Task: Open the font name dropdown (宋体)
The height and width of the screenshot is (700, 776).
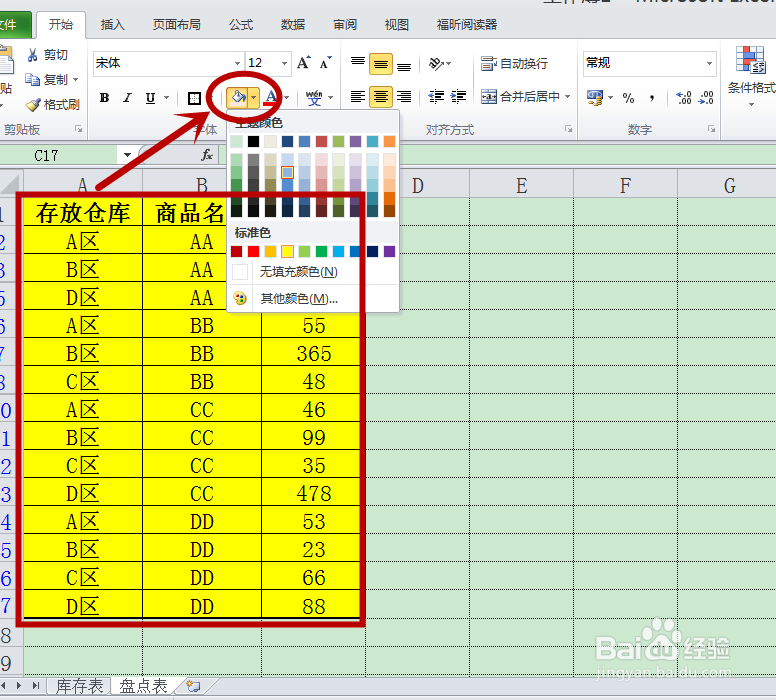Action: click(237, 63)
